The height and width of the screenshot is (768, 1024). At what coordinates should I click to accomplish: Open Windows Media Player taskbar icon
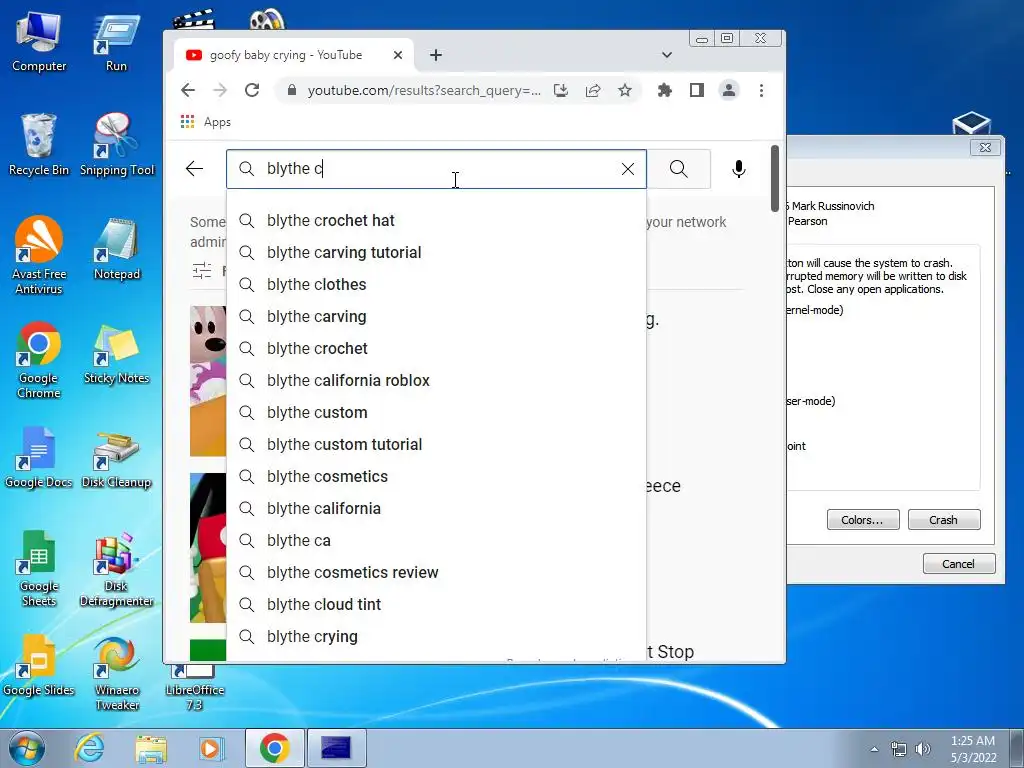click(x=212, y=748)
